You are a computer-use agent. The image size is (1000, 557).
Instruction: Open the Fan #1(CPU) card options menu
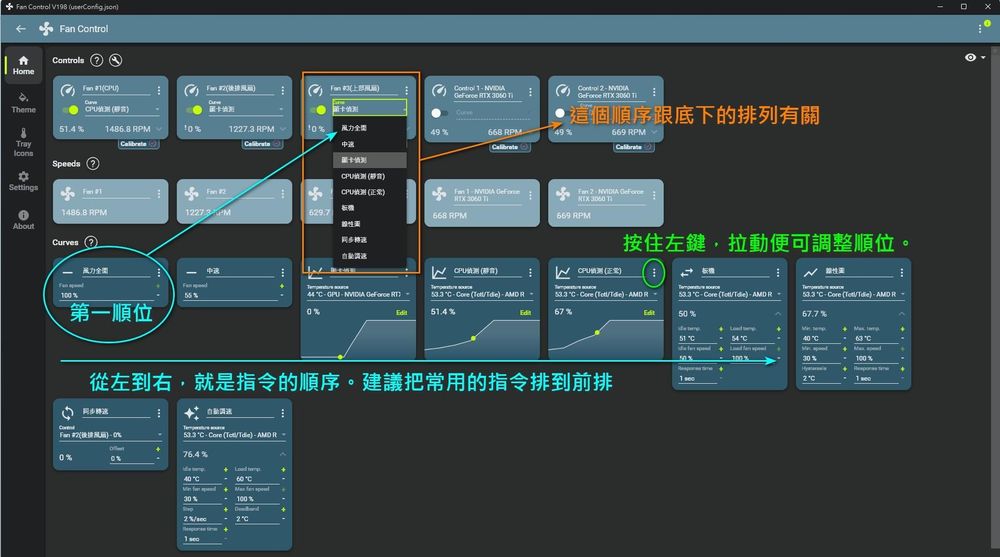click(159, 91)
